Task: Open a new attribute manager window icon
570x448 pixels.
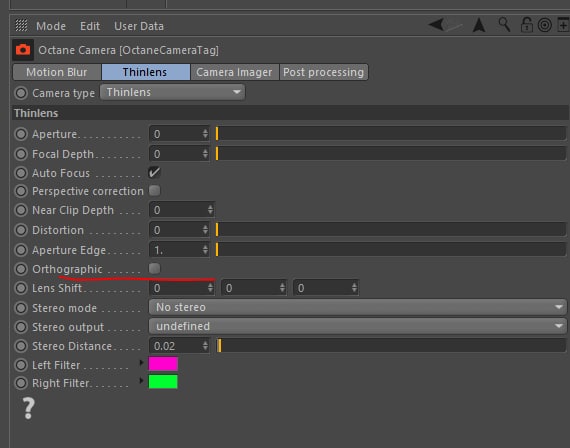Action: pos(563,25)
